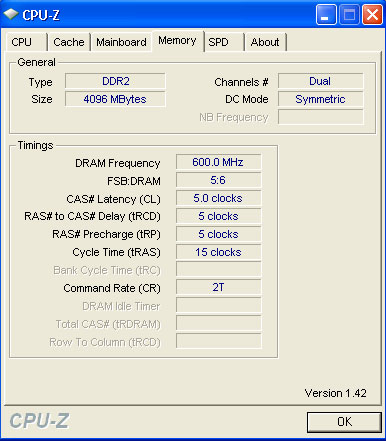This screenshot has height=441, width=386.
Task: Click the CPU-Z title bar icon
Action: pyautogui.click(x=11, y=14)
